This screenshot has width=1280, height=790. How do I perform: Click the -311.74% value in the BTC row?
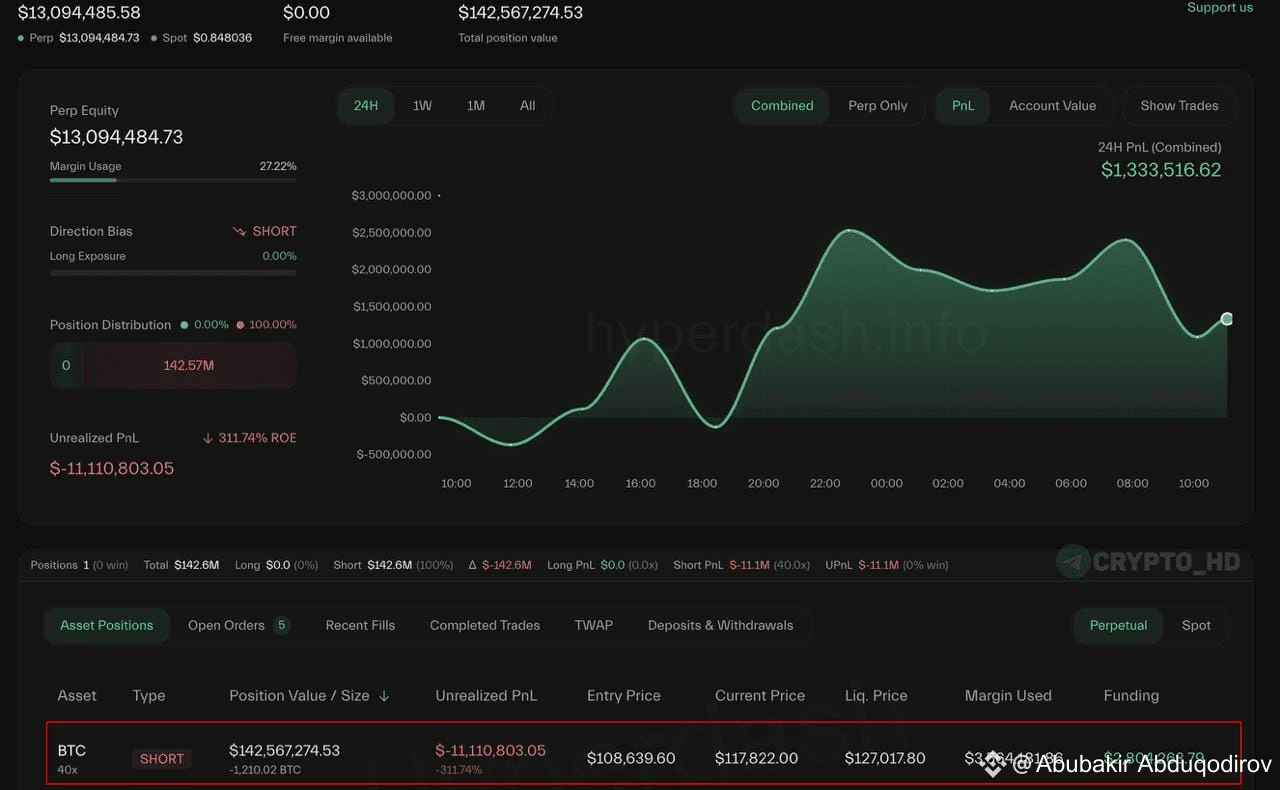(x=459, y=770)
